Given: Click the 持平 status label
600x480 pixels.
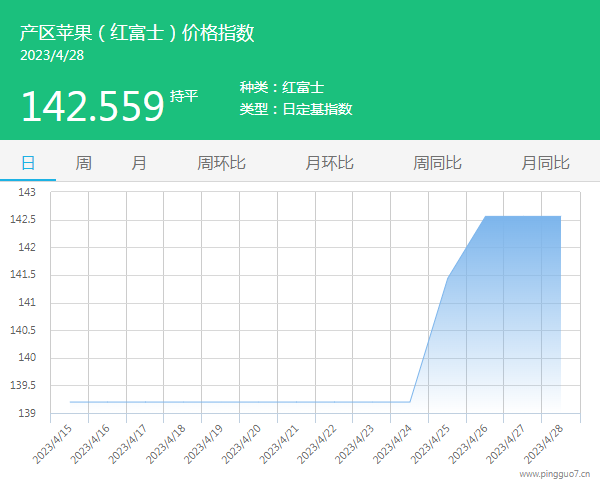Looking at the screenshot, I should (184, 96).
